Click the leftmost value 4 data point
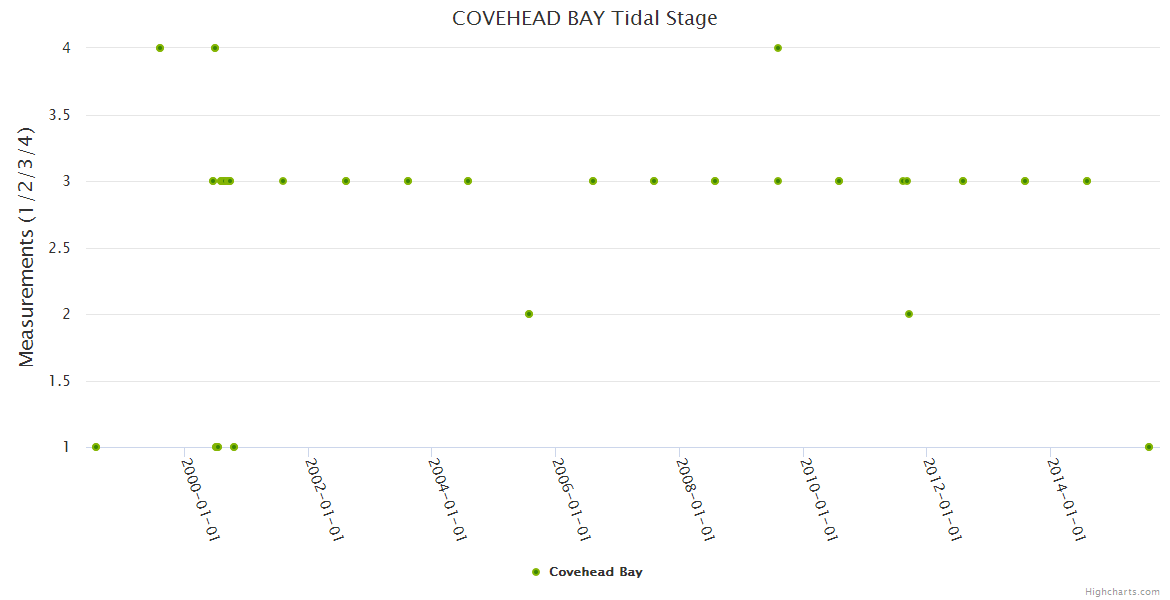Viewport: 1170px width, 600px height. click(x=160, y=48)
